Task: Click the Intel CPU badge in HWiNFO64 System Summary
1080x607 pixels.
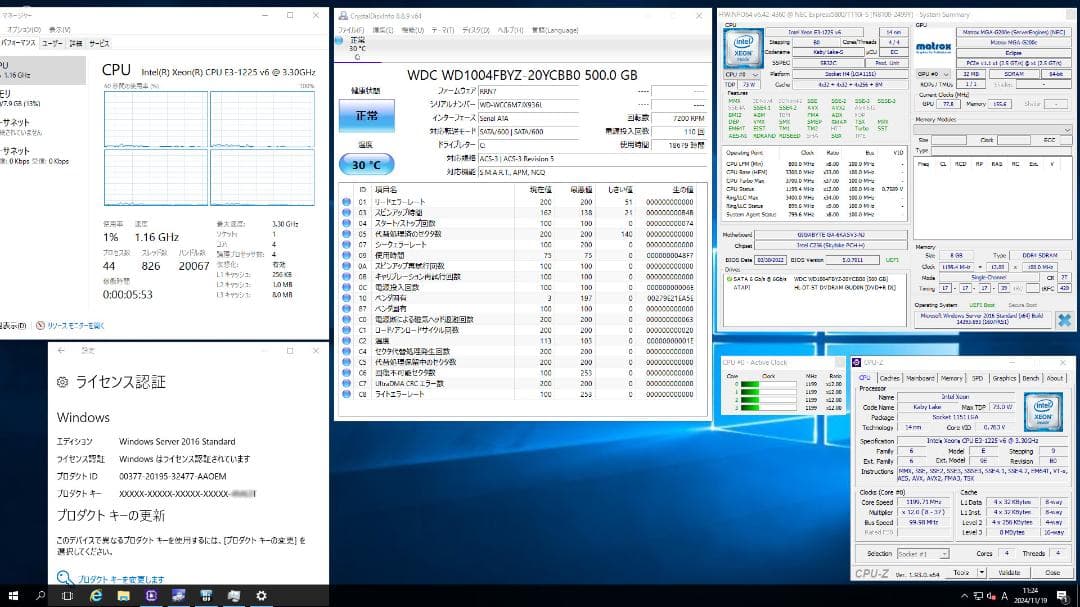Action: point(742,46)
